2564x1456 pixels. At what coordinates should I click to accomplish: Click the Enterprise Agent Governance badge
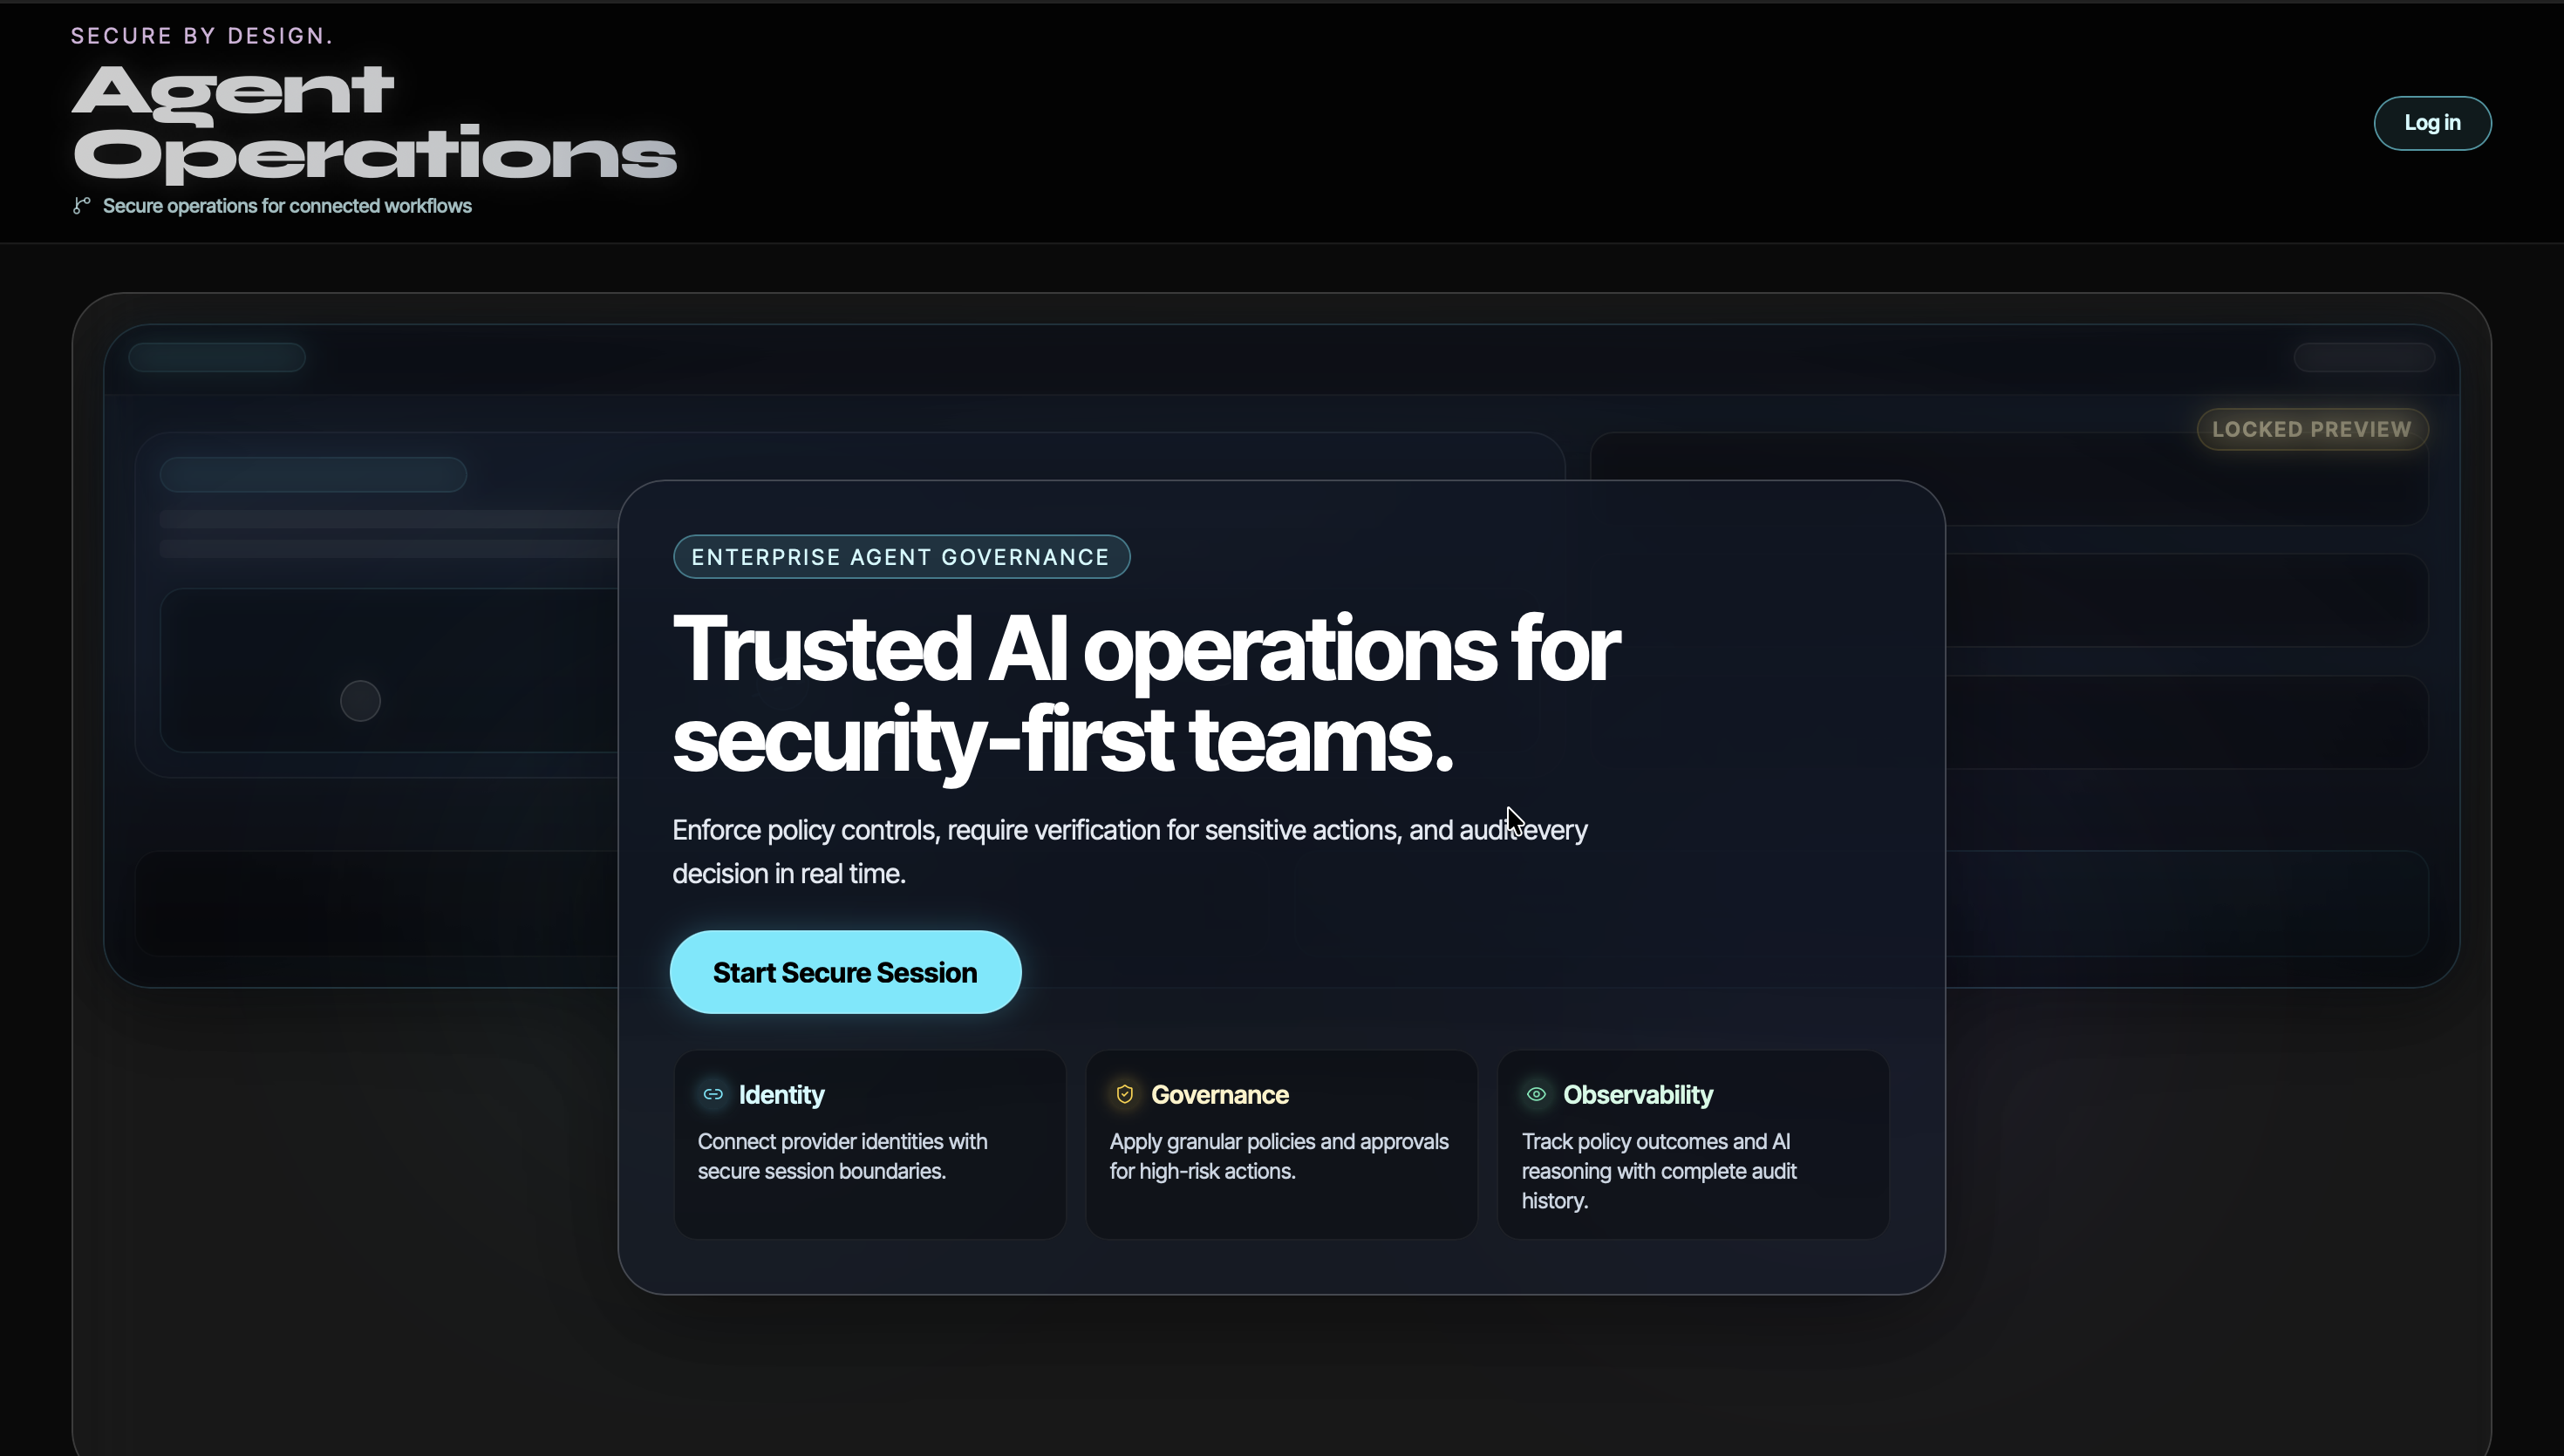click(x=901, y=557)
